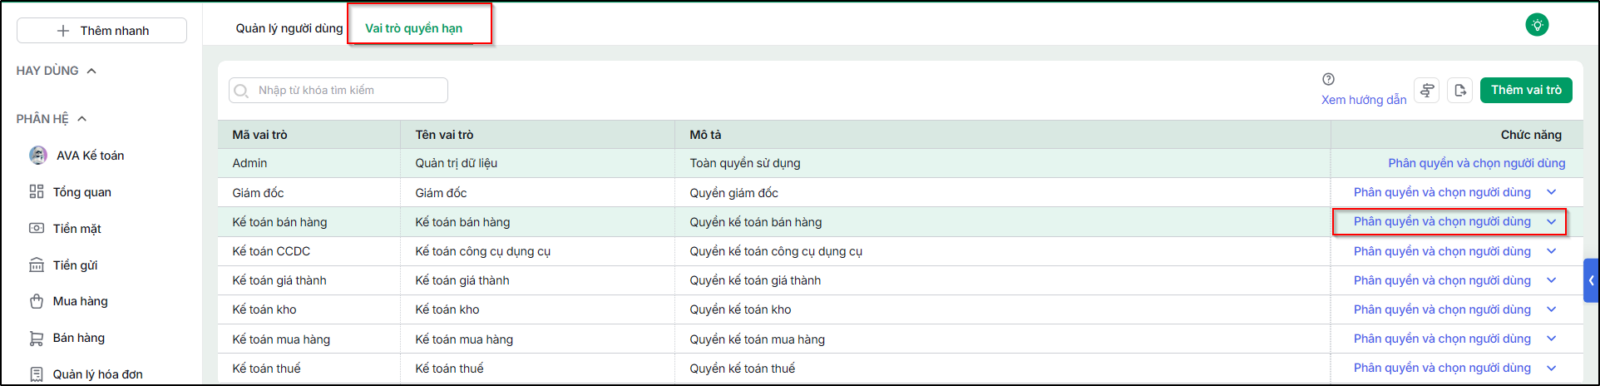
Task: Click the green lightbulb tips icon
Action: [x=1537, y=25]
